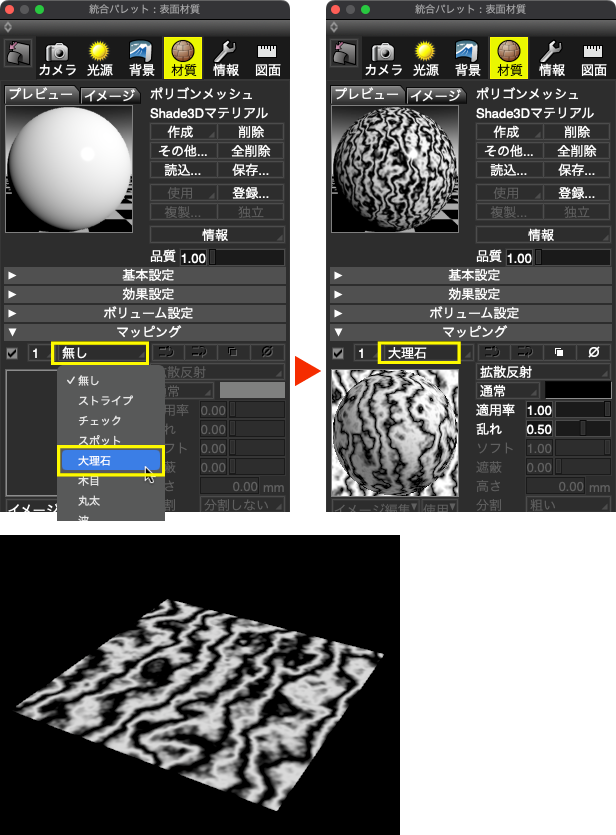Click the eyedropper surface icon in the left palette

18,53
